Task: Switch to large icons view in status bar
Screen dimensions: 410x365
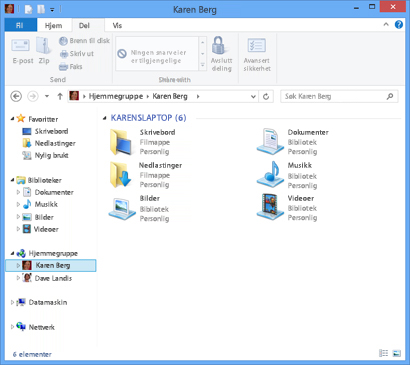Action: (x=396, y=353)
